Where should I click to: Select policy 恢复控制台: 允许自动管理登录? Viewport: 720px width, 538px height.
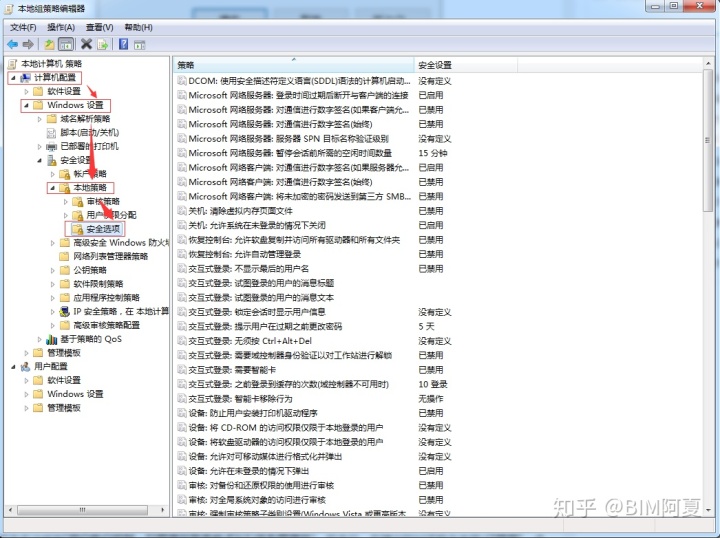point(244,254)
